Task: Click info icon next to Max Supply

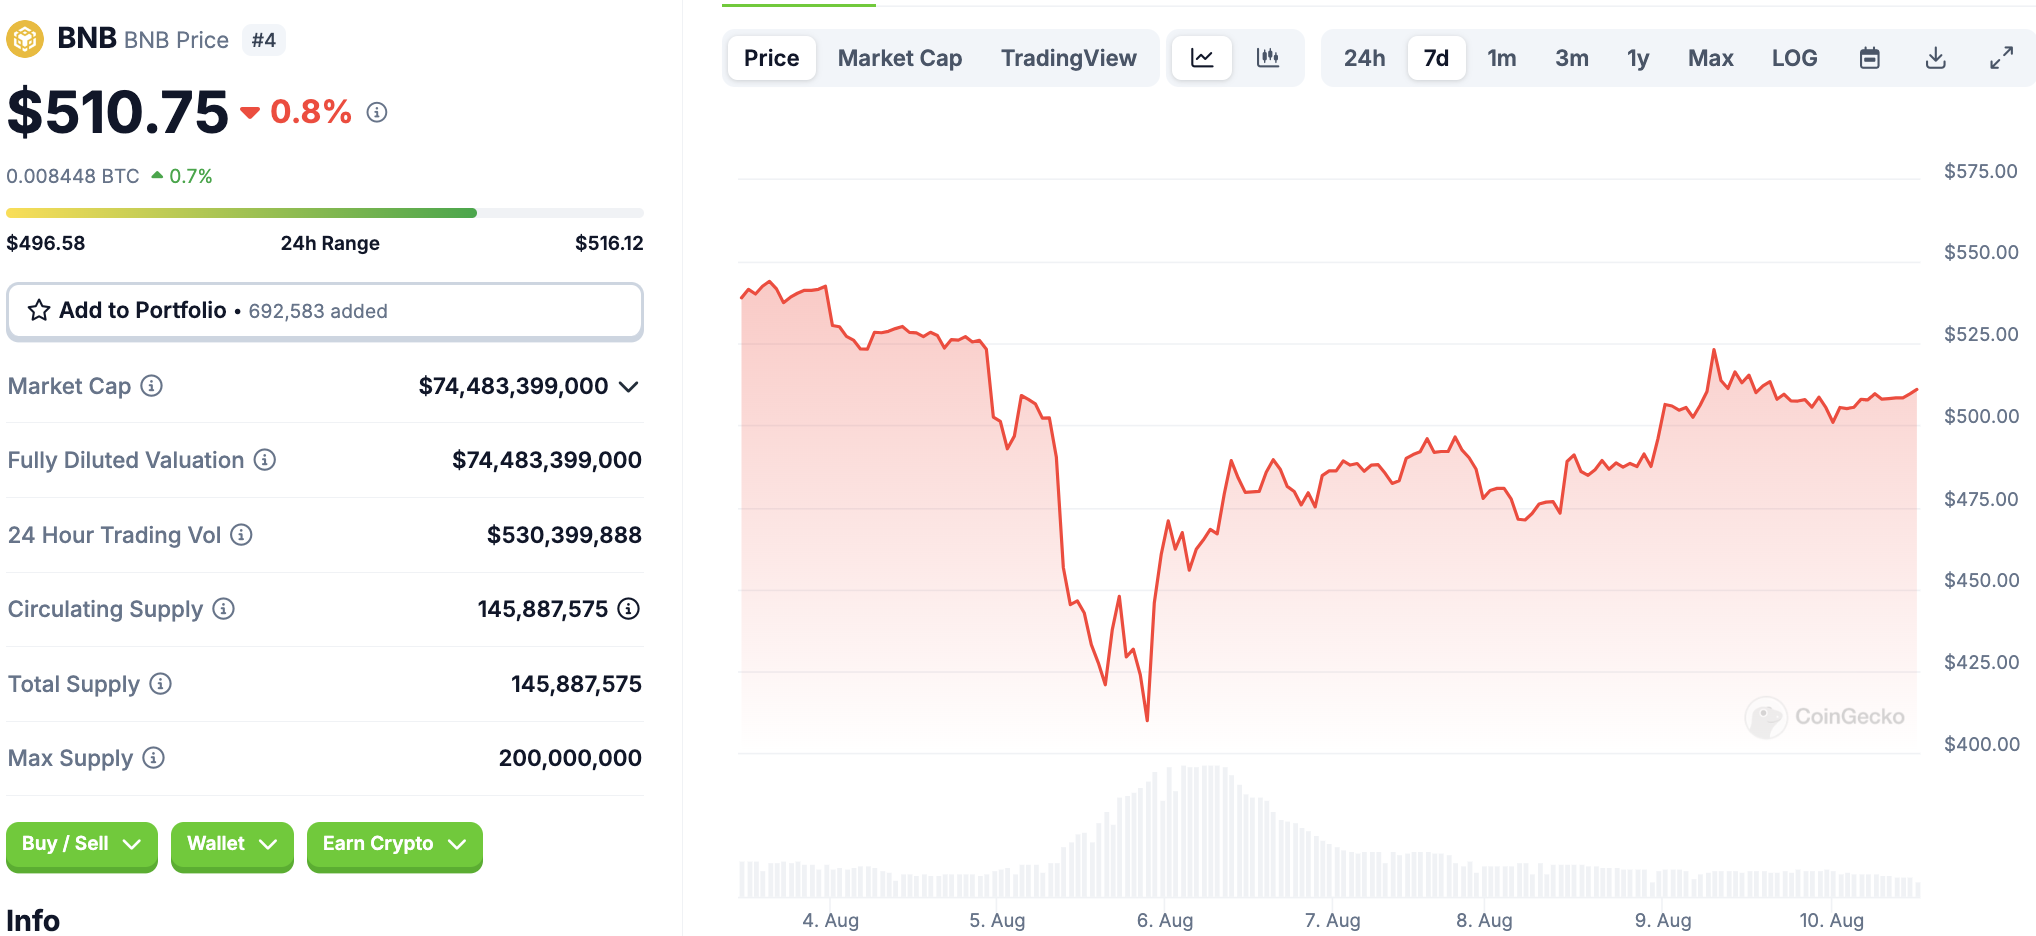Action: (x=153, y=758)
